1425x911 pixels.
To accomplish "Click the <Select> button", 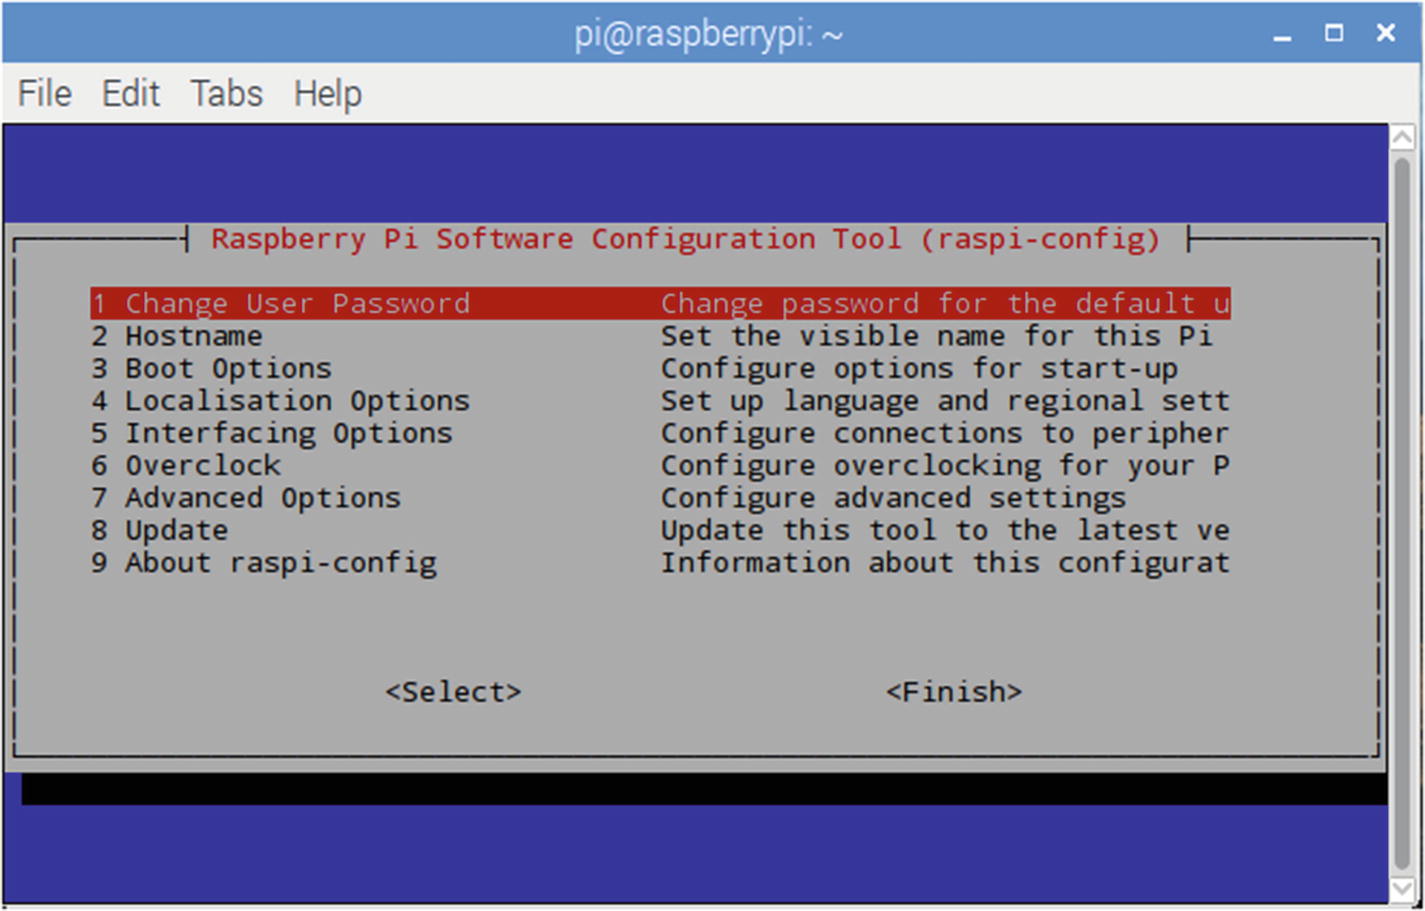I will pos(453,692).
